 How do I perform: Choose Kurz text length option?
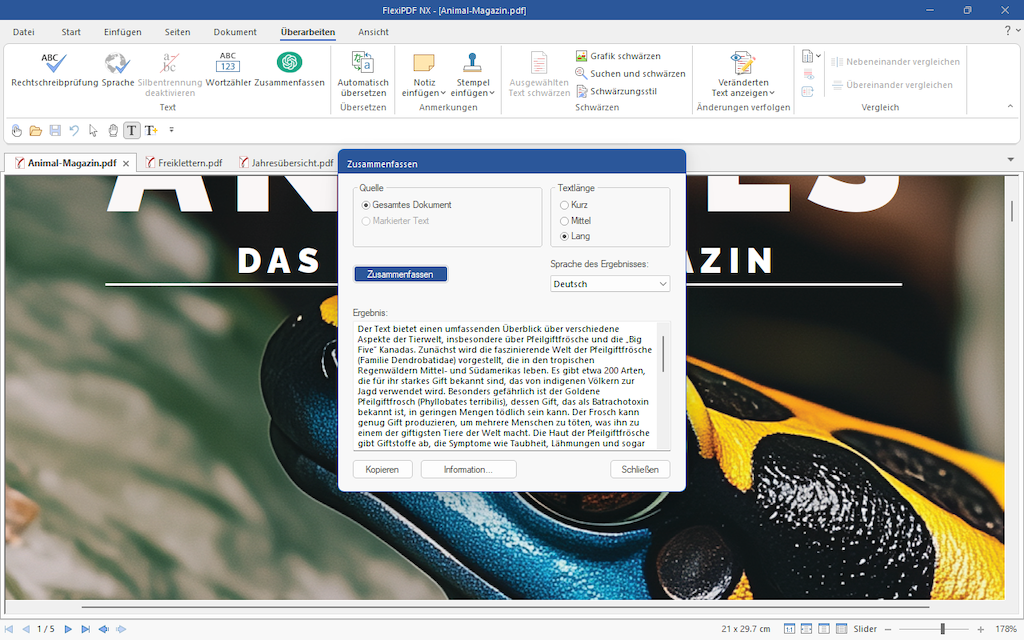point(564,205)
